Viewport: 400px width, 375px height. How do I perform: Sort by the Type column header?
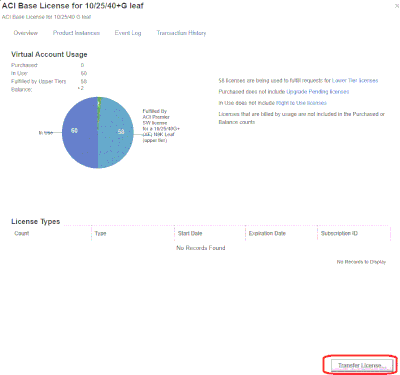pyautogui.click(x=100, y=234)
